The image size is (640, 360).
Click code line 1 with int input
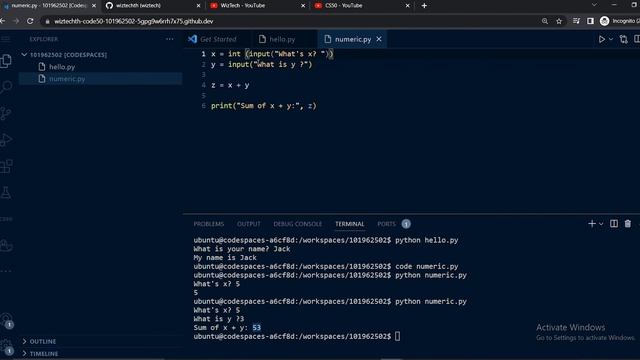[x=272, y=54]
